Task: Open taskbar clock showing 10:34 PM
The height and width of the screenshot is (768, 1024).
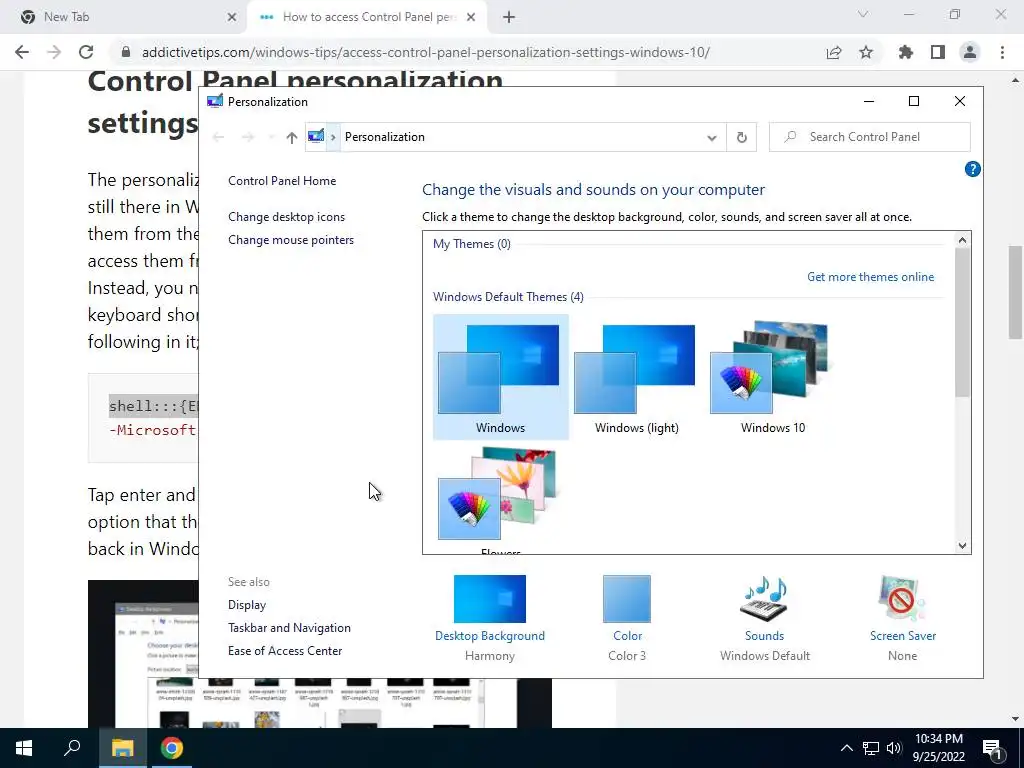Action: (x=938, y=748)
